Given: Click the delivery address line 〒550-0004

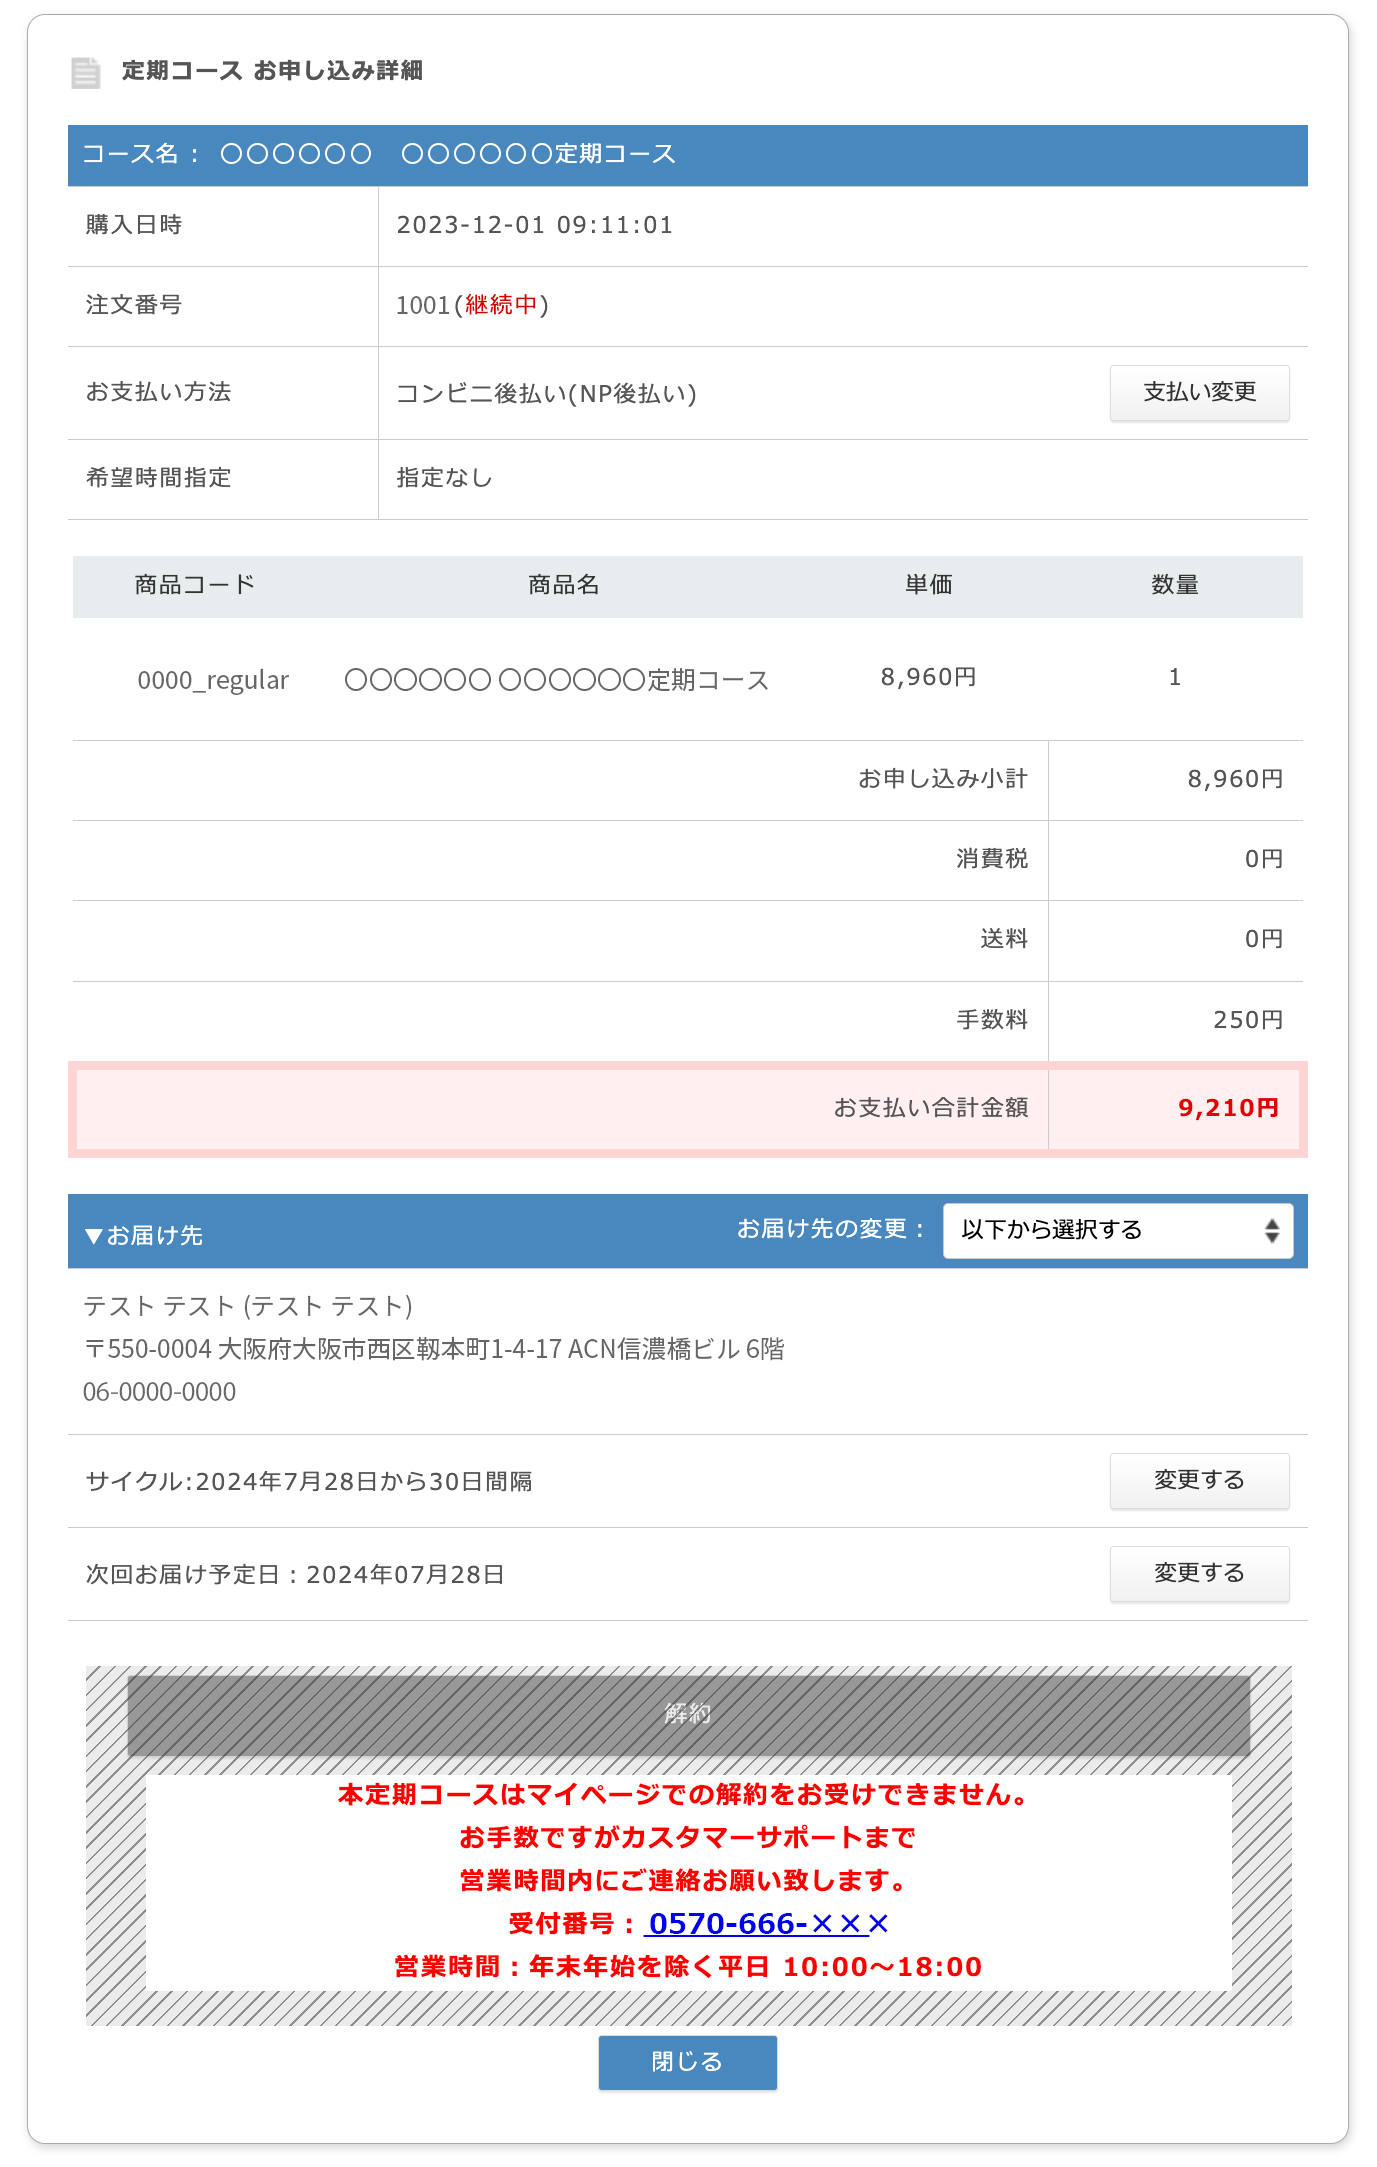Looking at the screenshot, I should point(433,1349).
